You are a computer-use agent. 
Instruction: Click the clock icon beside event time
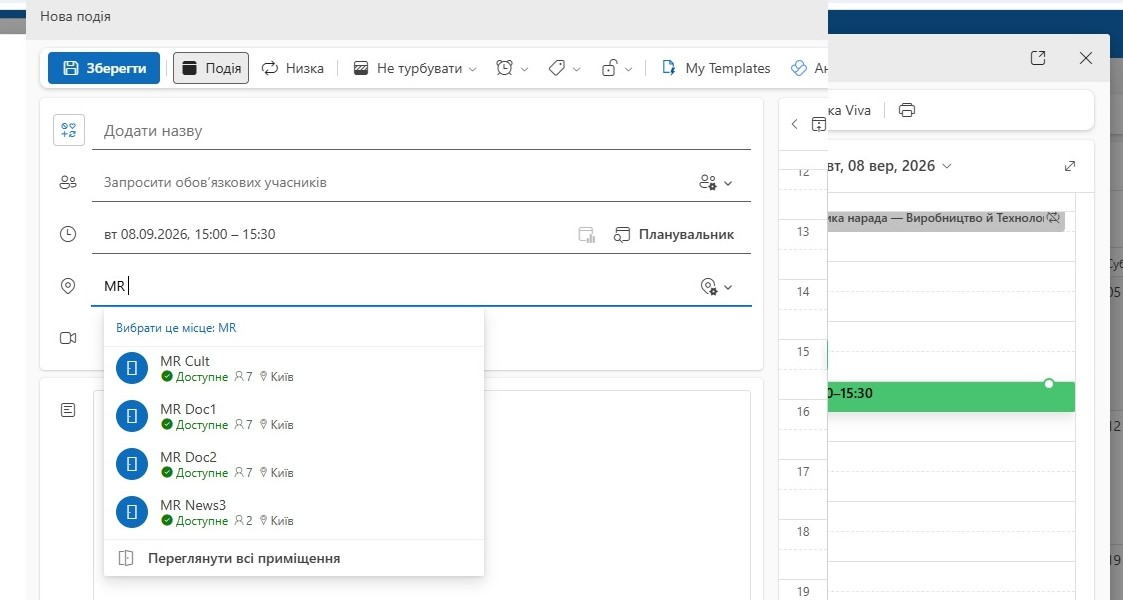(68, 234)
